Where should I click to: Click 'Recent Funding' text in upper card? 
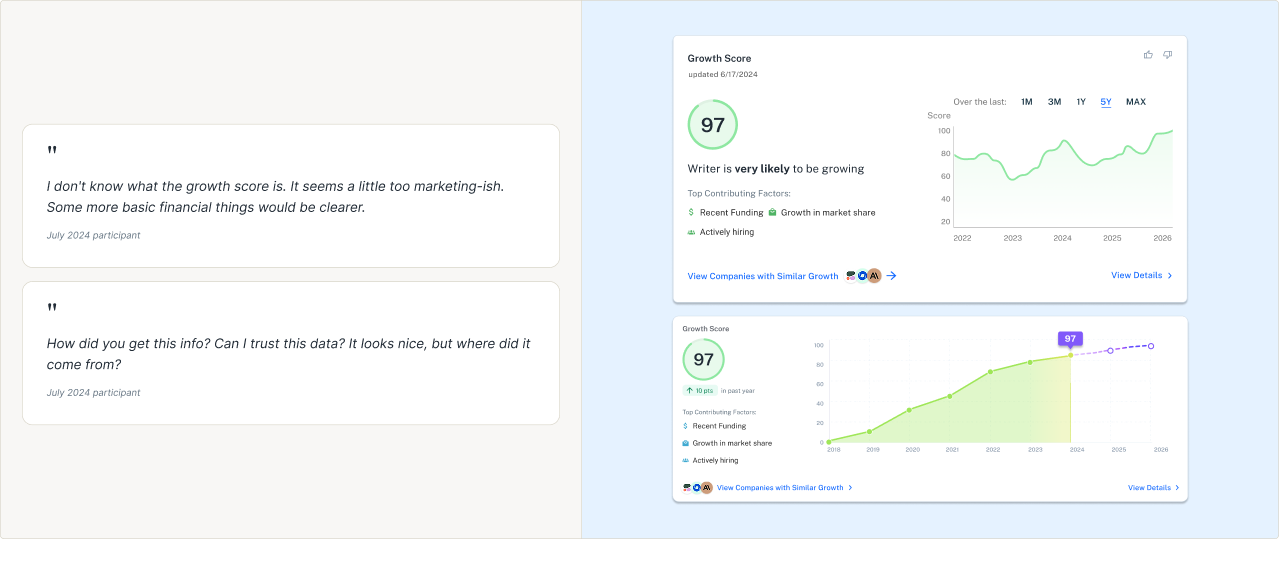[731, 212]
